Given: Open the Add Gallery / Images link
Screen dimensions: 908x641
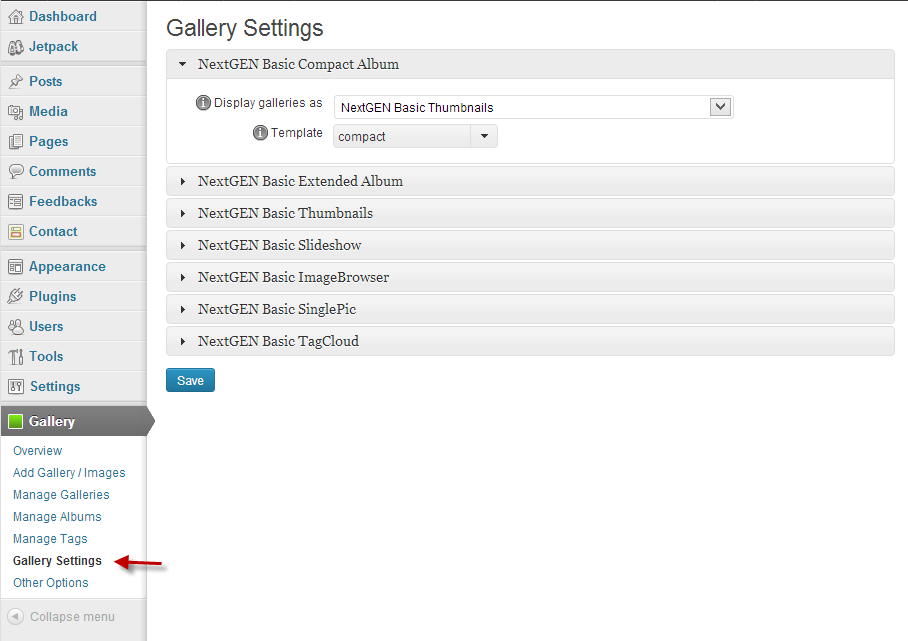Looking at the screenshot, I should pos(69,473).
